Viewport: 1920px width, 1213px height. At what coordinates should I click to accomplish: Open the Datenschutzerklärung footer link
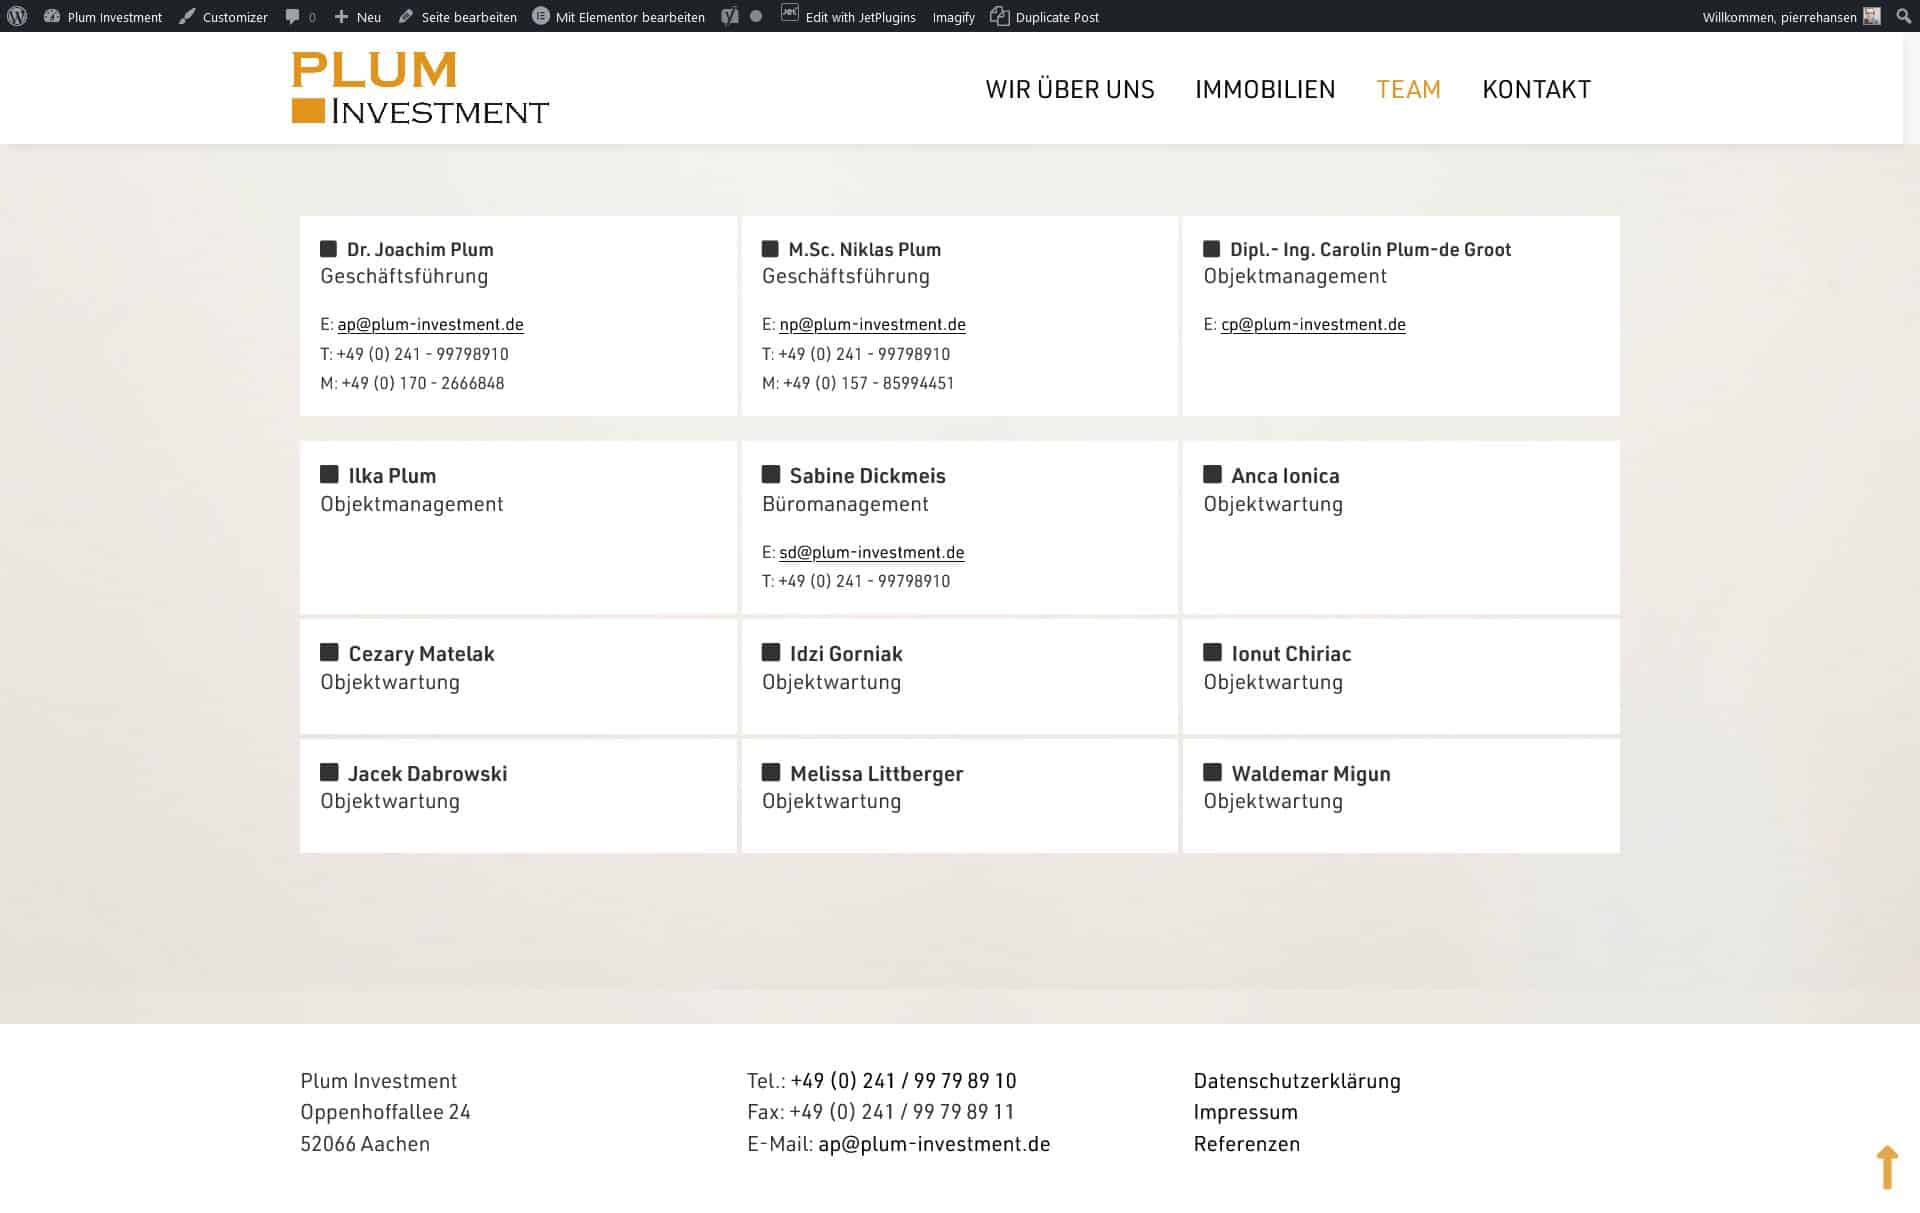1297,1080
